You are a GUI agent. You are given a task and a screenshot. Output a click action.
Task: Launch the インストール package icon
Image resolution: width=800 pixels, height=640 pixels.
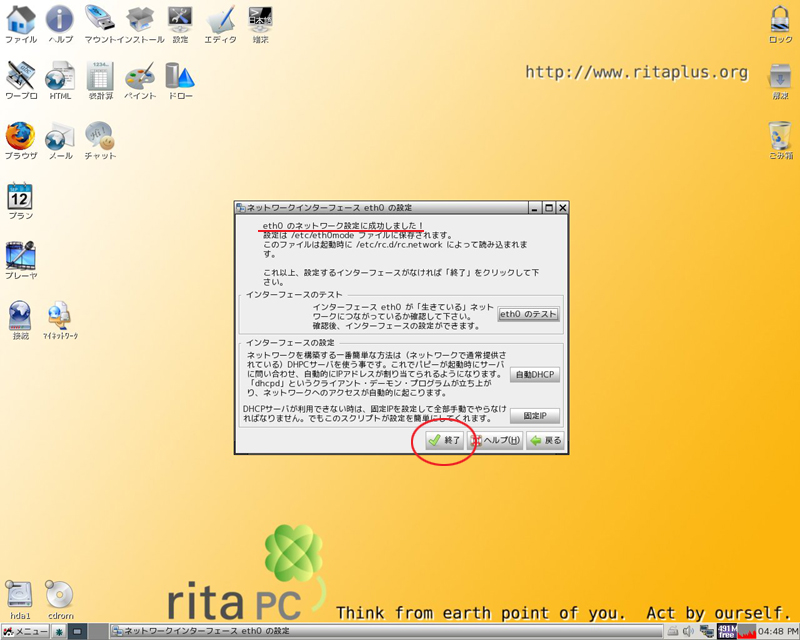(140, 20)
